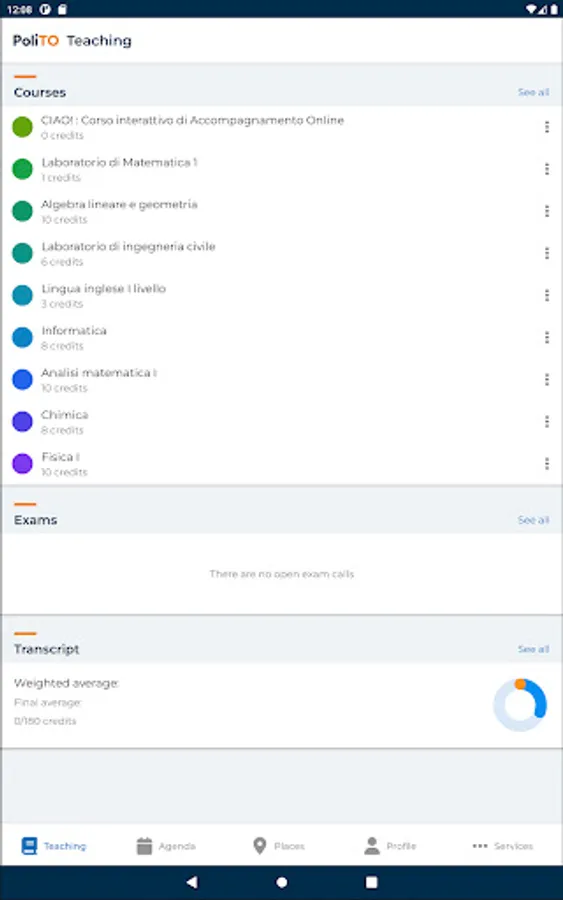The image size is (563, 900).
Task: Open options menu for Chimica course
Action: point(547,422)
